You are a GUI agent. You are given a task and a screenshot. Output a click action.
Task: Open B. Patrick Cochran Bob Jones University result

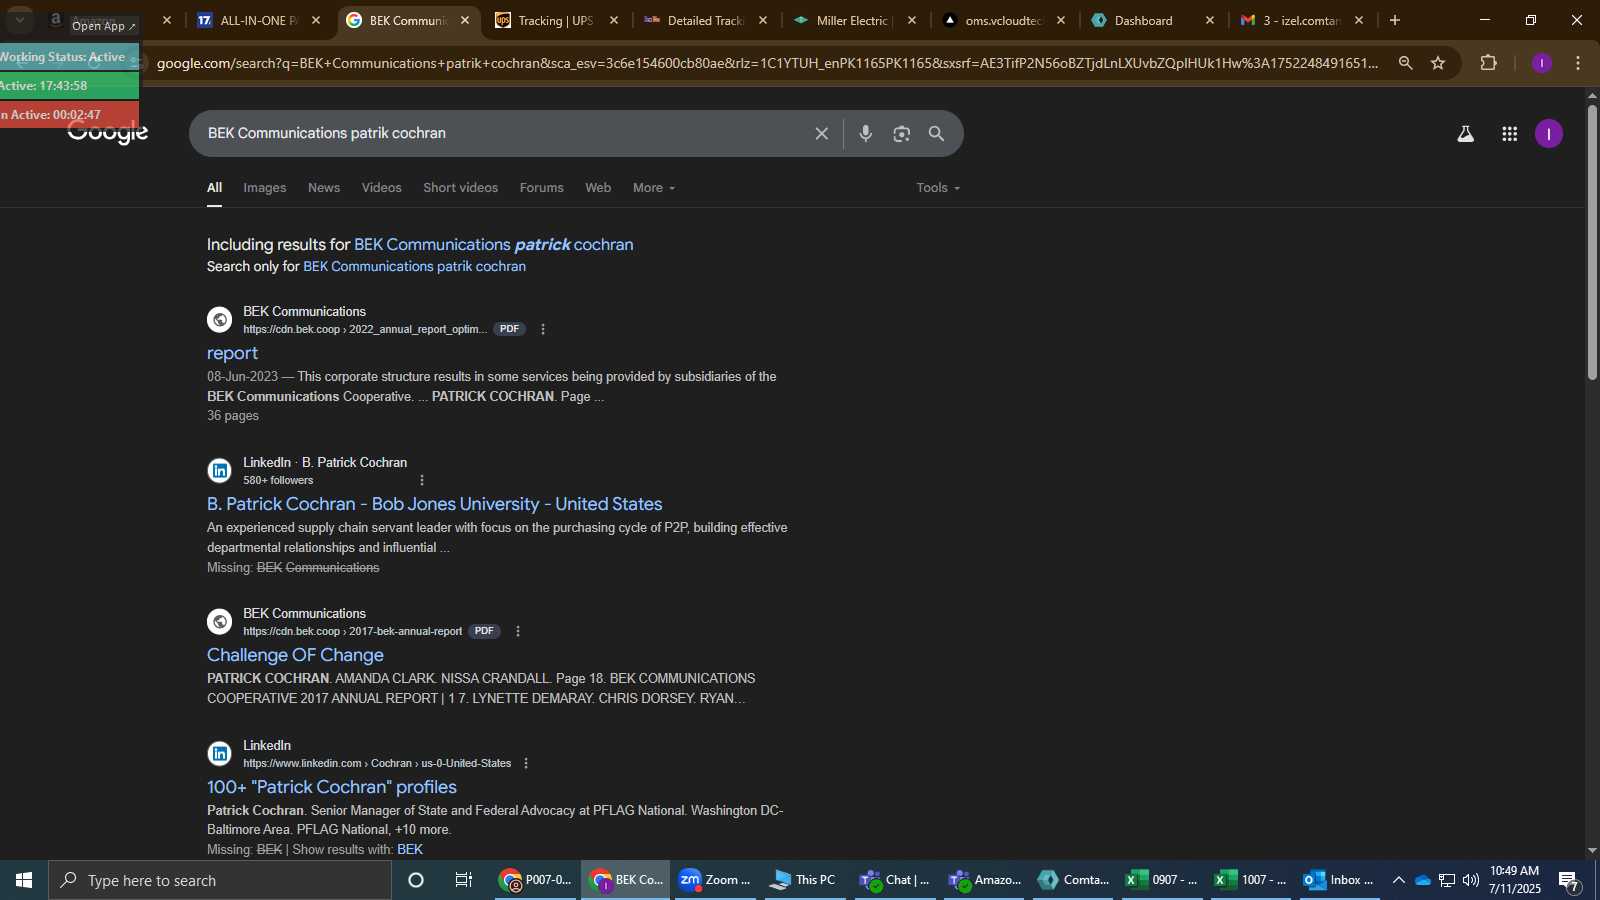435,504
